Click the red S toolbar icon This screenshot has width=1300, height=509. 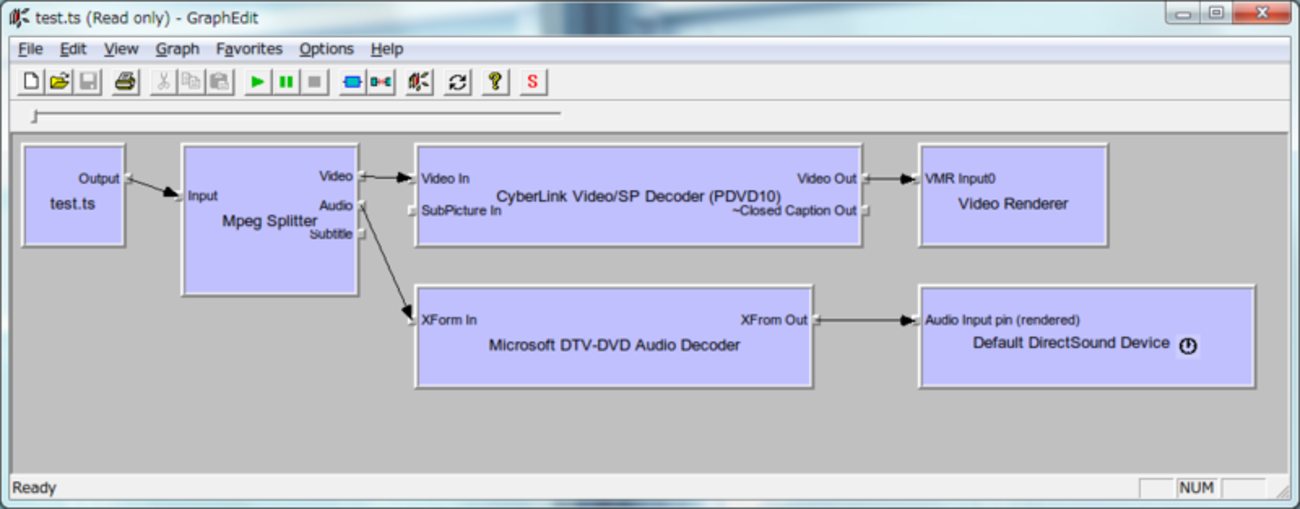[532, 82]
